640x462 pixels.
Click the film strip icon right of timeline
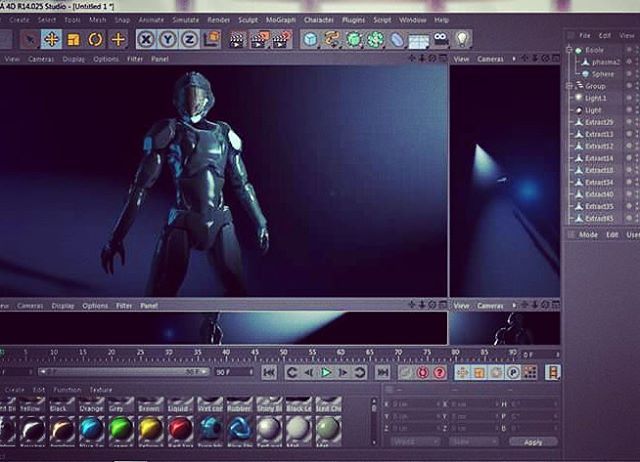click(x=553, y=372)
